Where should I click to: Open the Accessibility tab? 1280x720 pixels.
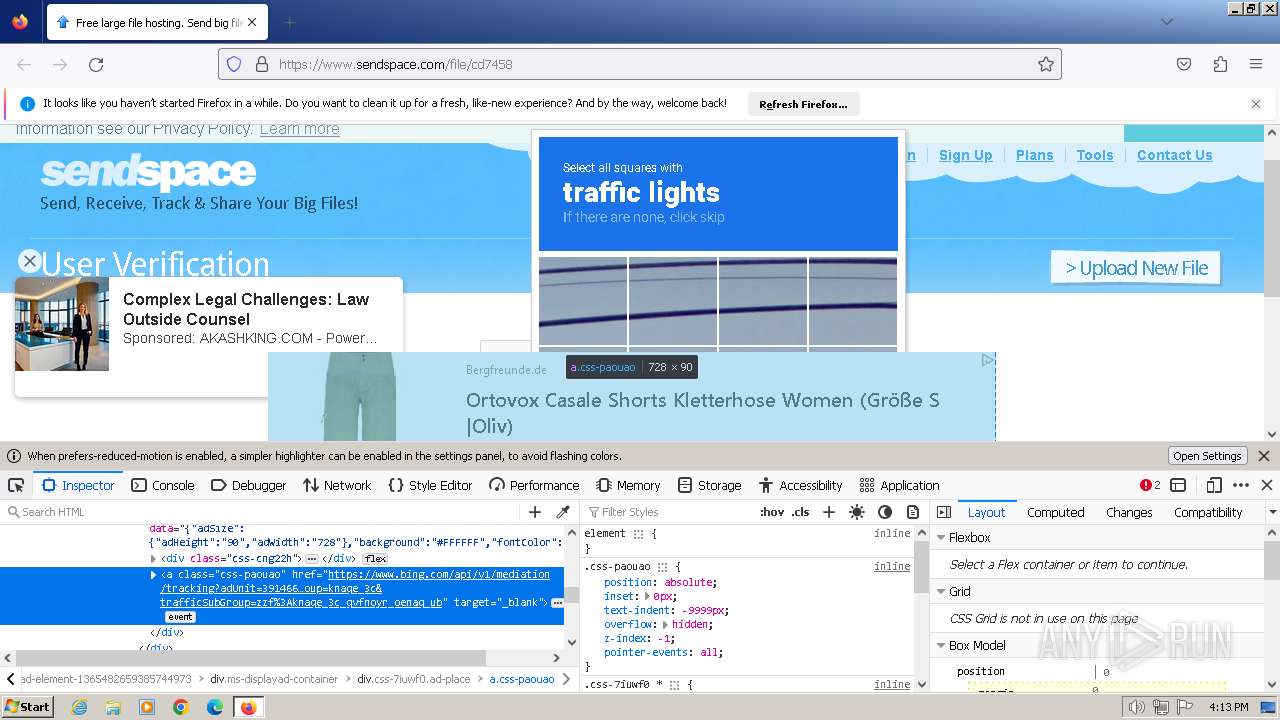click(x=801, y=485)
